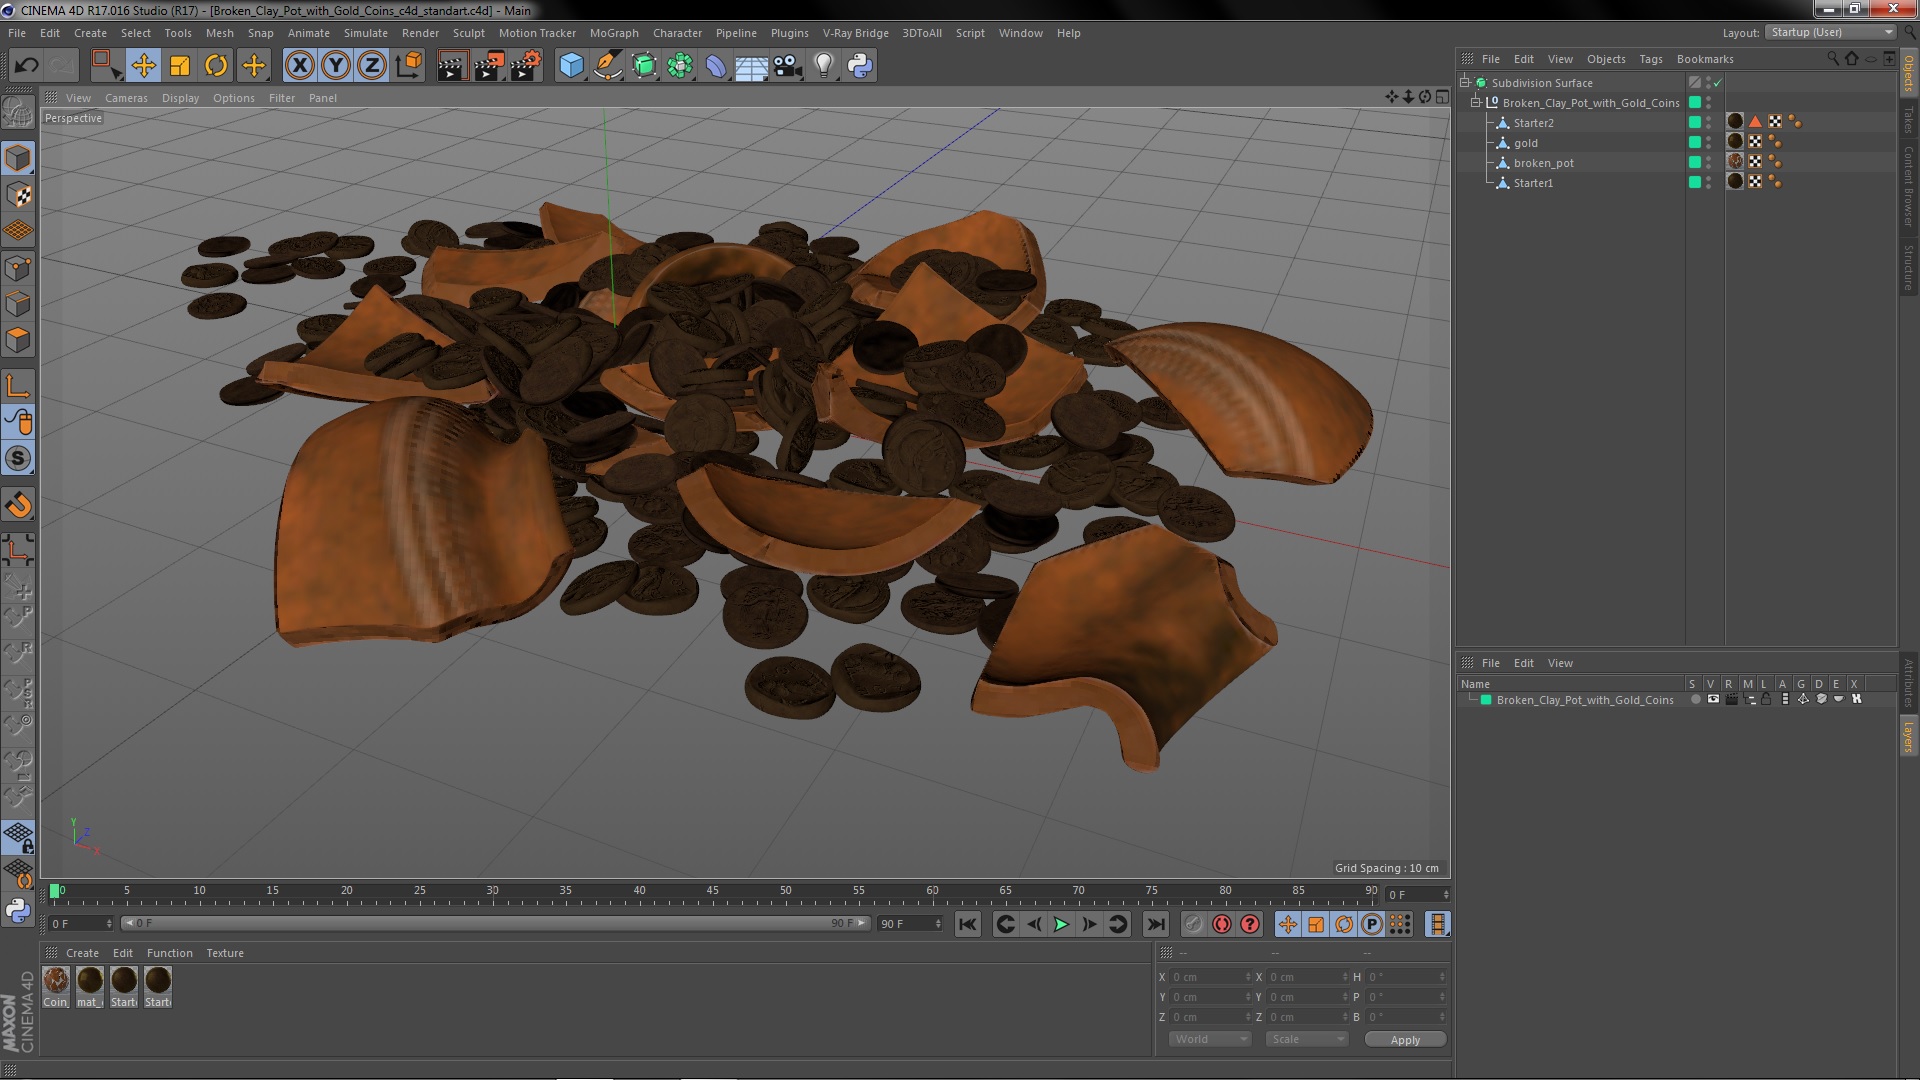
Task: Click Make Editable icon in left toolbar
Action: pos(18,112)
